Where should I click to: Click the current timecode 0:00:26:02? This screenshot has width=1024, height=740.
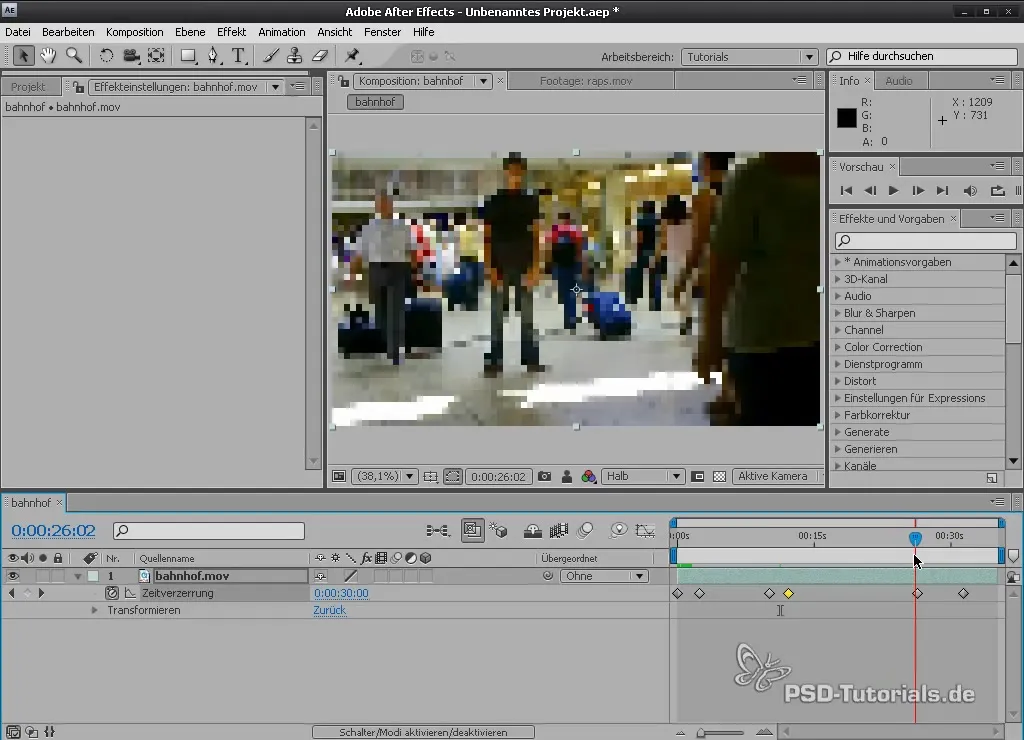click(54, 530)
